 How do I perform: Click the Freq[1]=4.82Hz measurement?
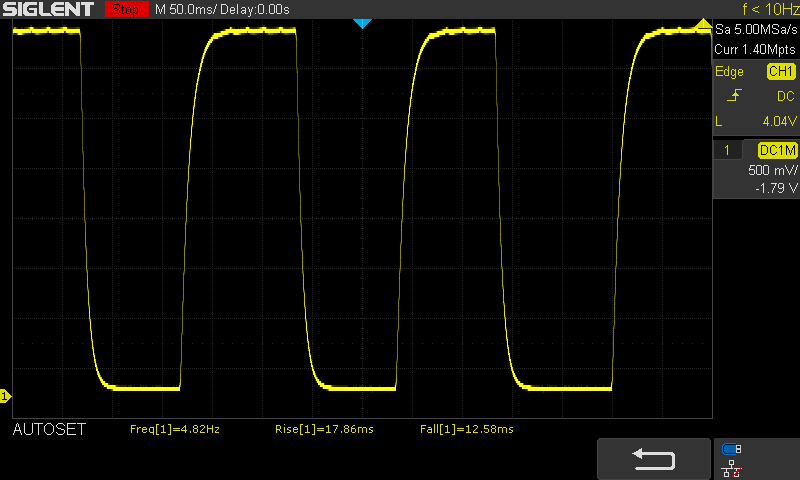(174, 430)
